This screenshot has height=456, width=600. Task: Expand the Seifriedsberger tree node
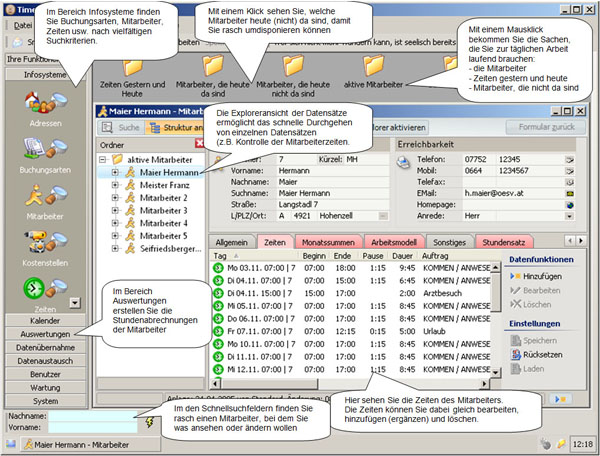[115, 249]
